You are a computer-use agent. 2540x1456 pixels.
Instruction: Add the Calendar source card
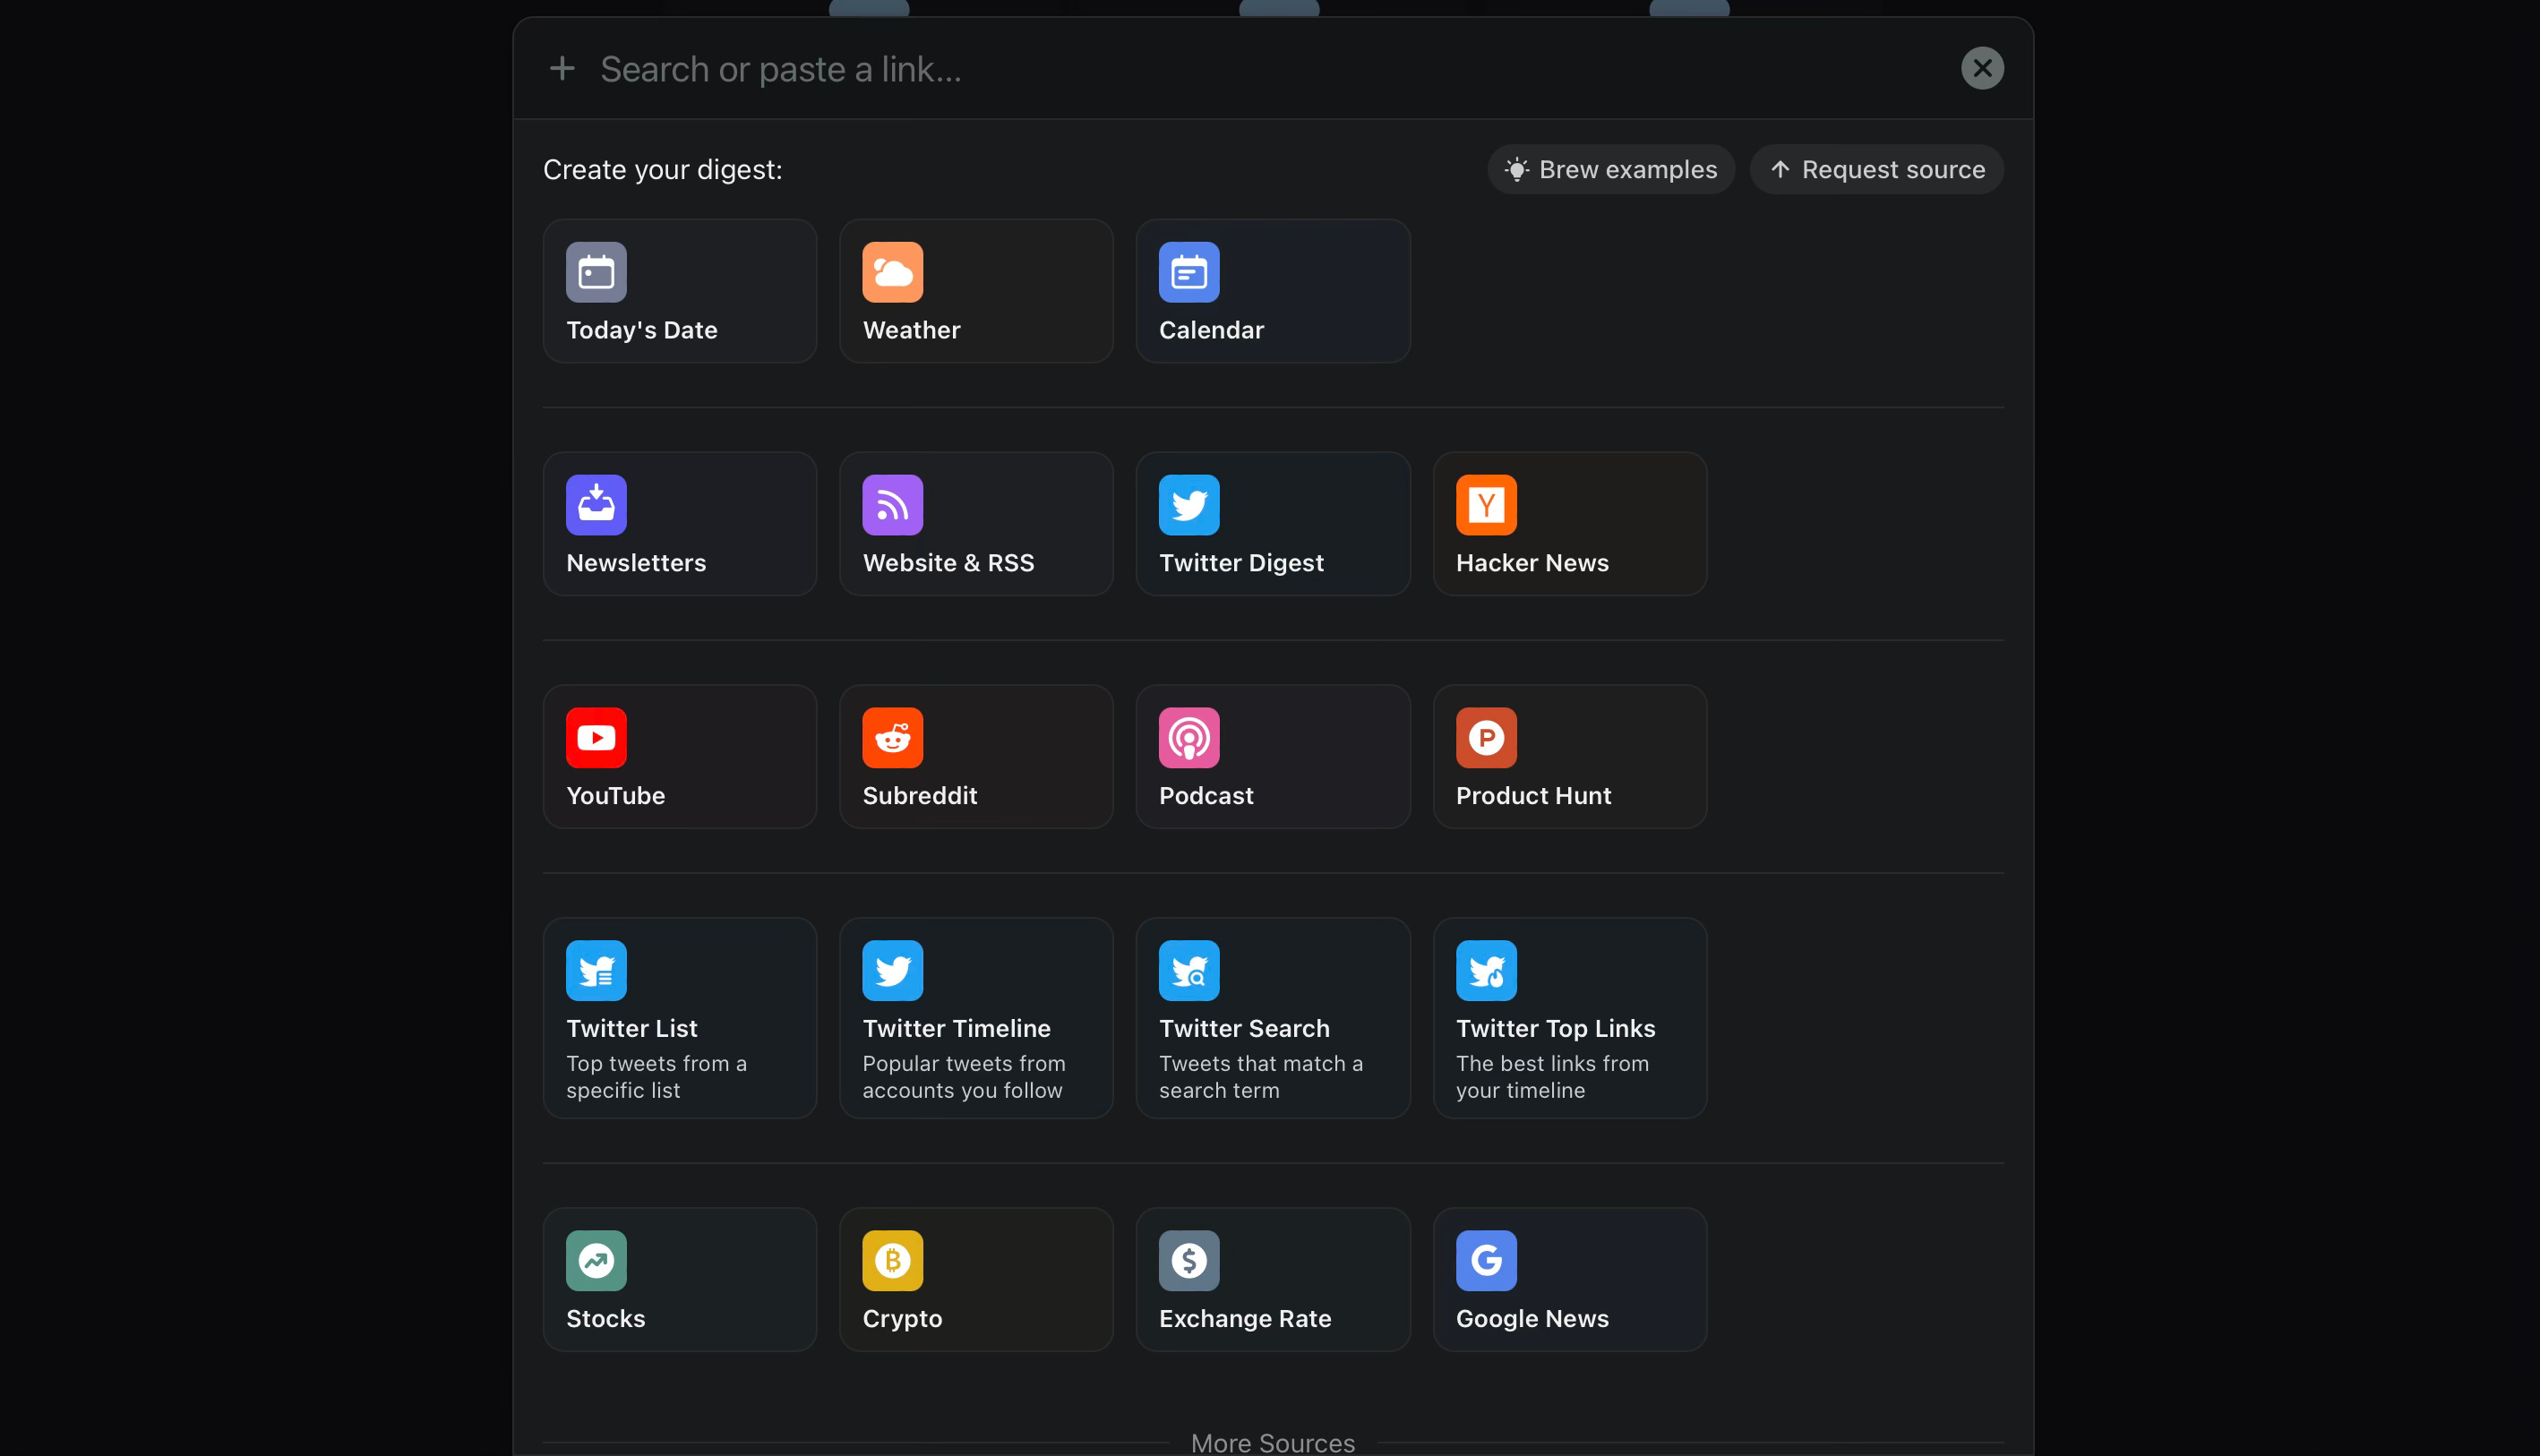[x=1272, y=291]
